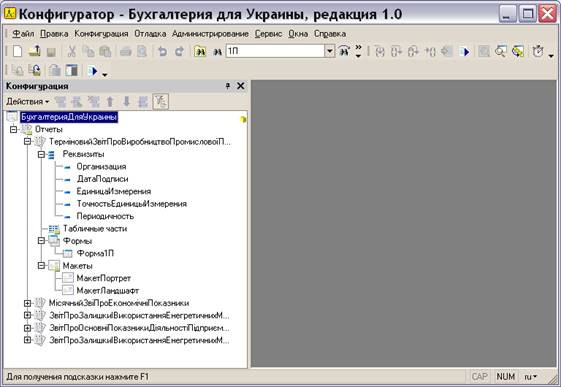Open the search field dropdown arrow
Viewport: 561px width, 387px height.
coord(330,51)
